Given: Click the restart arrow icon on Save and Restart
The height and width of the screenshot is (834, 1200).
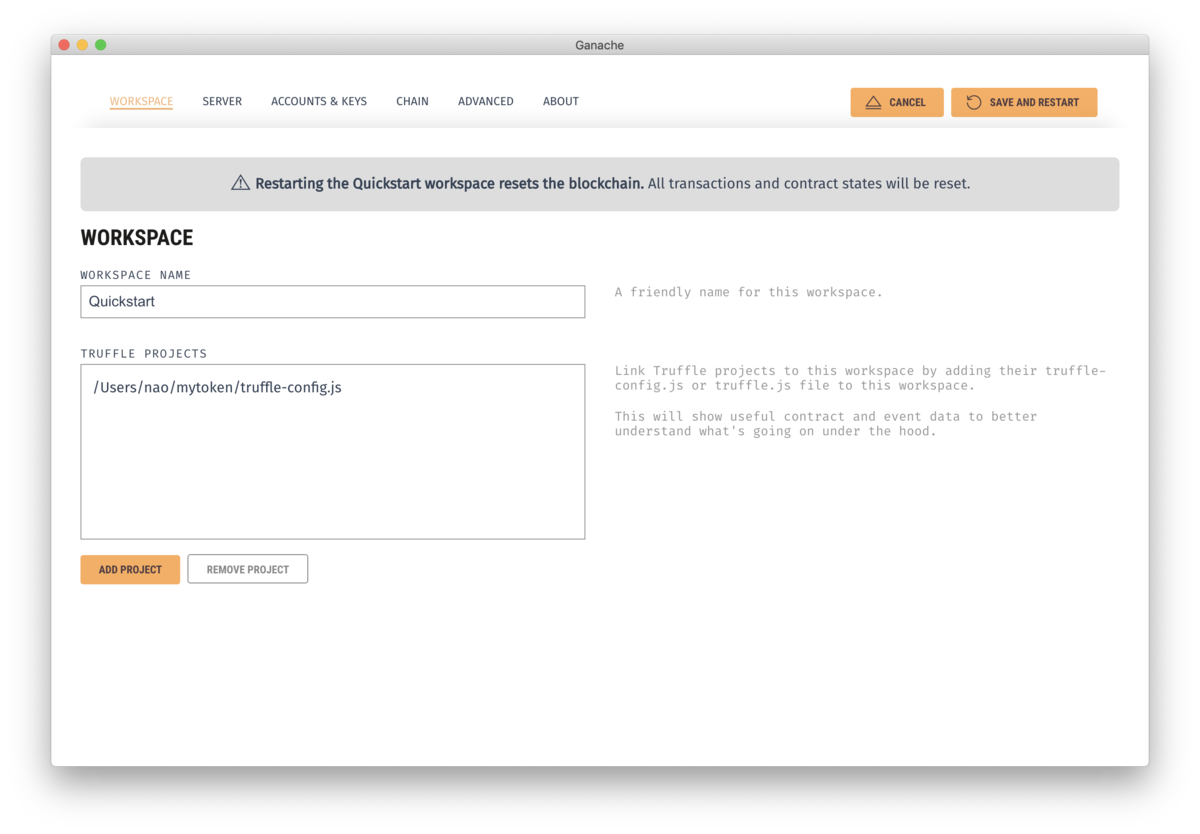Looking at the screenshot, I should (973, 102).
